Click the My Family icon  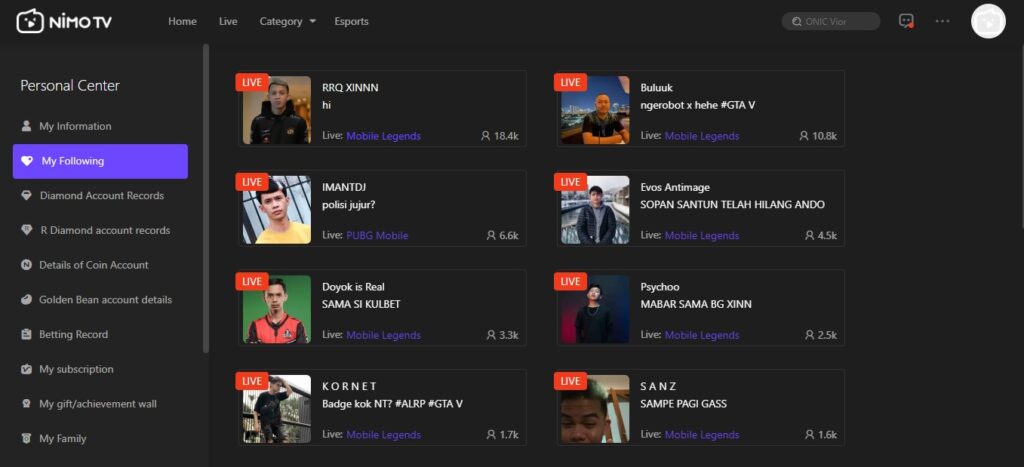pyautogui.click(x=26, y=438)
